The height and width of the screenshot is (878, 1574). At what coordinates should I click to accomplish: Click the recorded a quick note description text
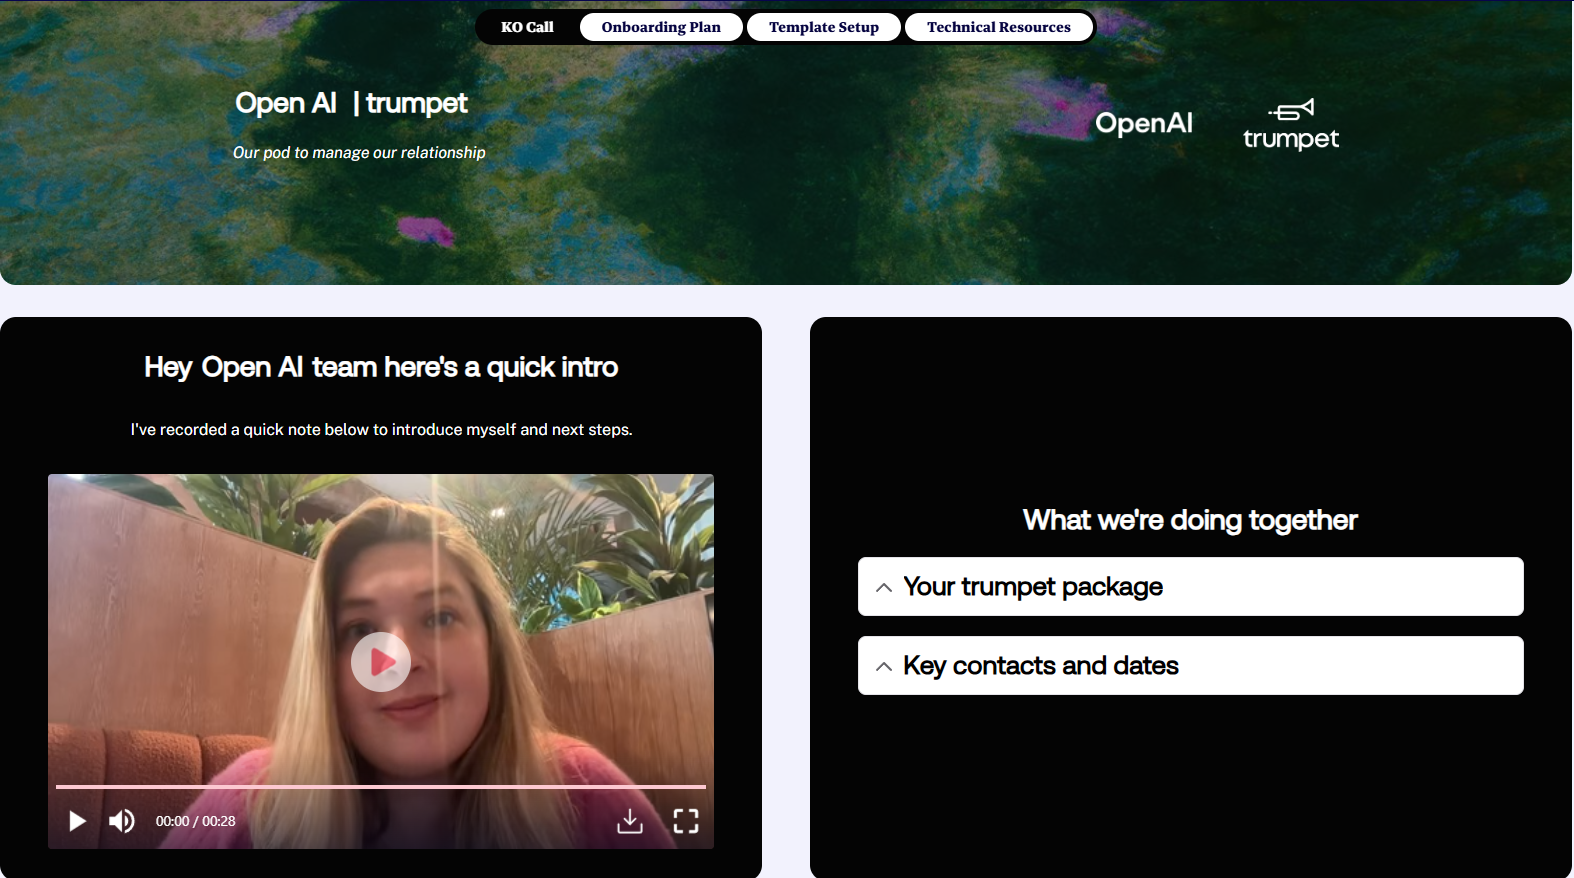click(381, 429)
